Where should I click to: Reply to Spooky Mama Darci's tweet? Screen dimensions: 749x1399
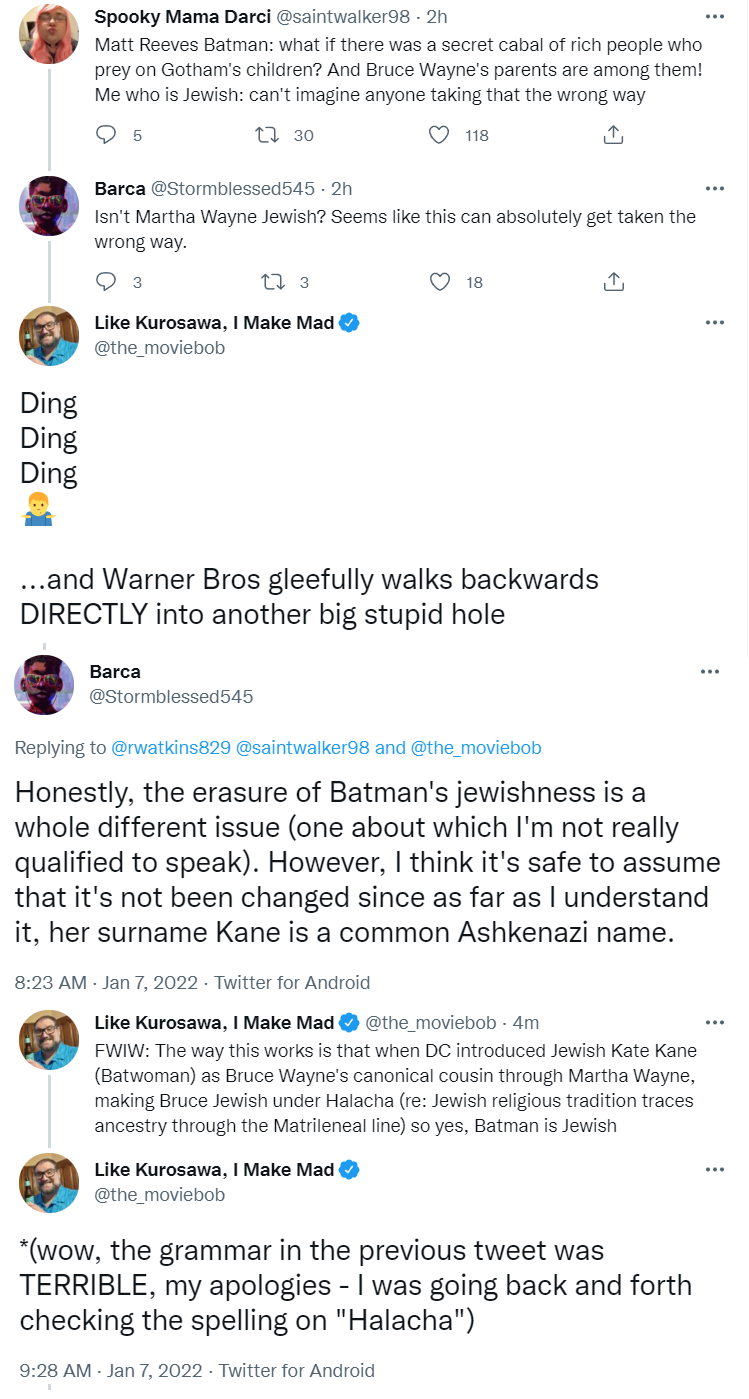tap(106, 134)
